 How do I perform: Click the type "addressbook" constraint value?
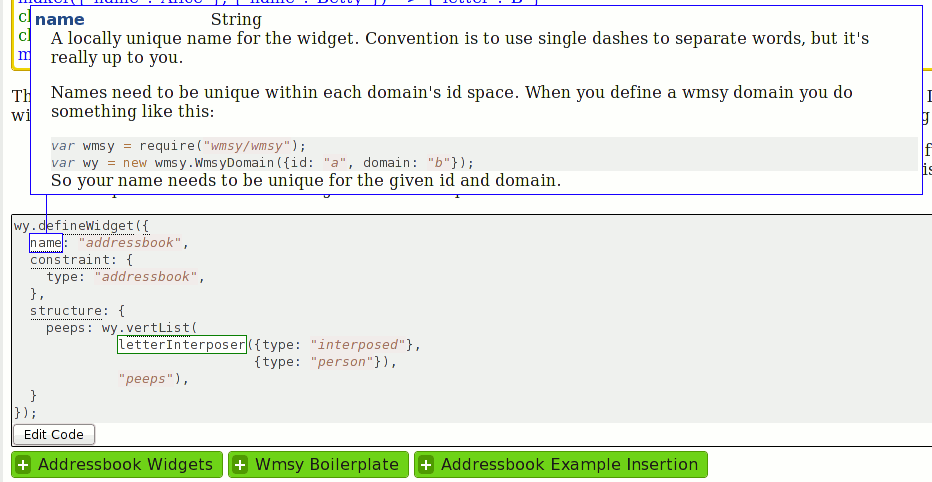pos(146,277)
